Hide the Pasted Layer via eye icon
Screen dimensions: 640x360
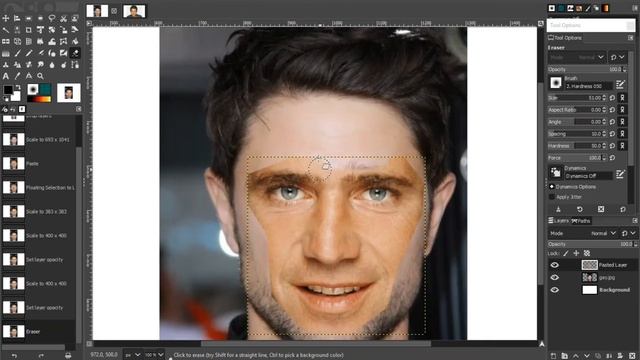tap(554, 265)
